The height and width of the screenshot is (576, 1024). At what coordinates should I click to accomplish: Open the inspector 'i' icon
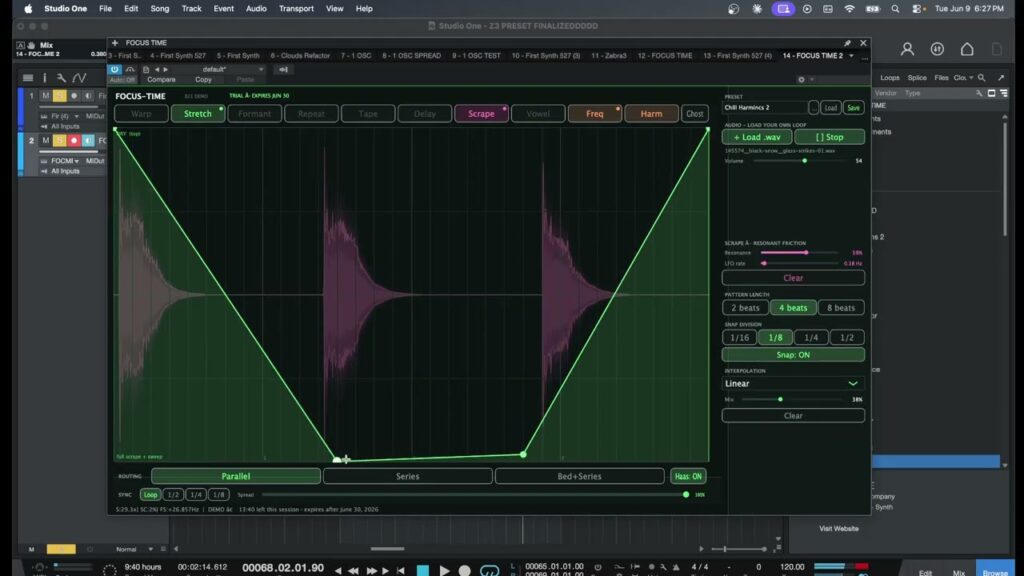pyautogui.click(x=44, y=78)
